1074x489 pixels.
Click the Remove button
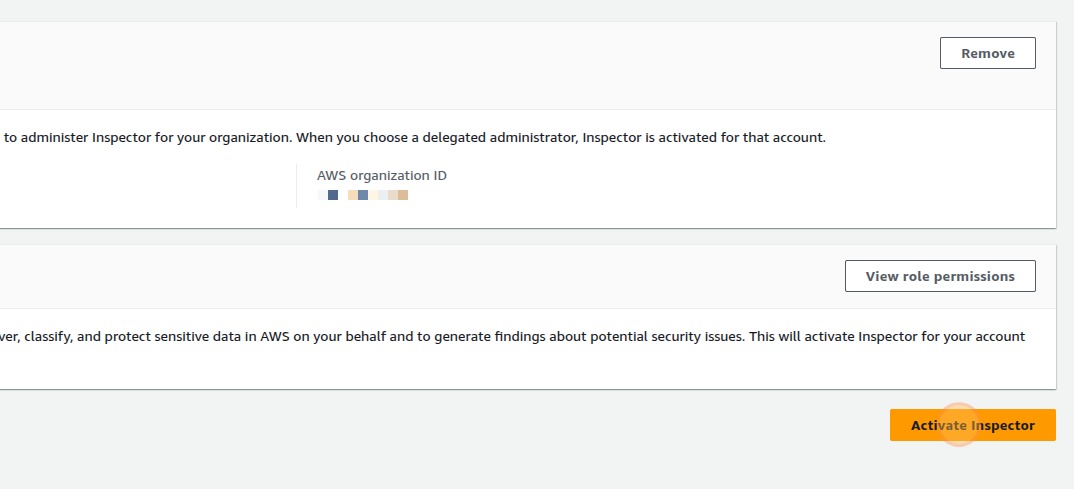[x=987, y=54]
